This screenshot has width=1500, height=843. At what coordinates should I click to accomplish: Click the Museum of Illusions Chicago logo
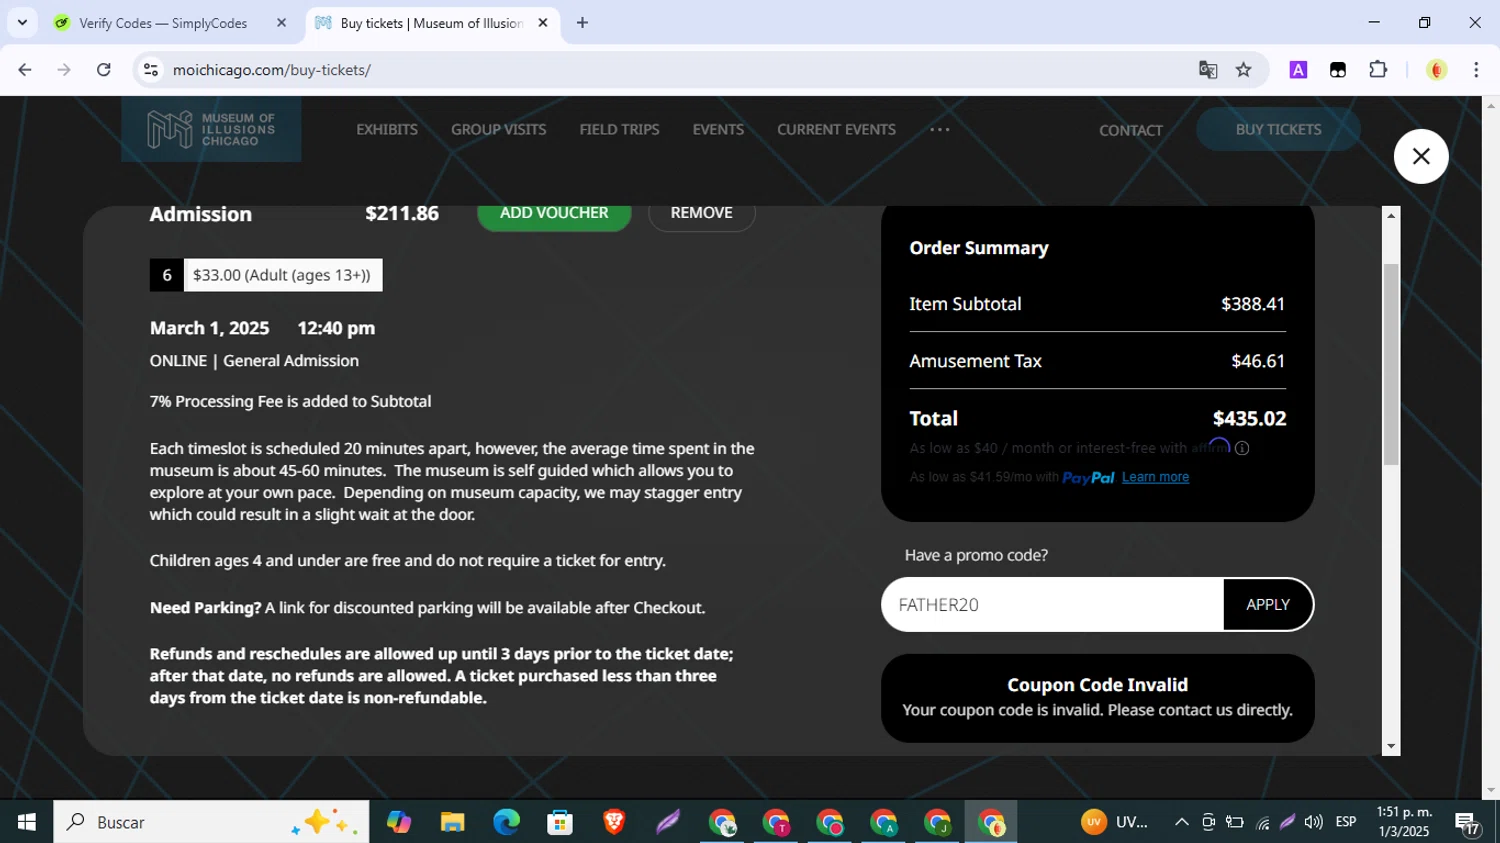[x=211, y=130]
